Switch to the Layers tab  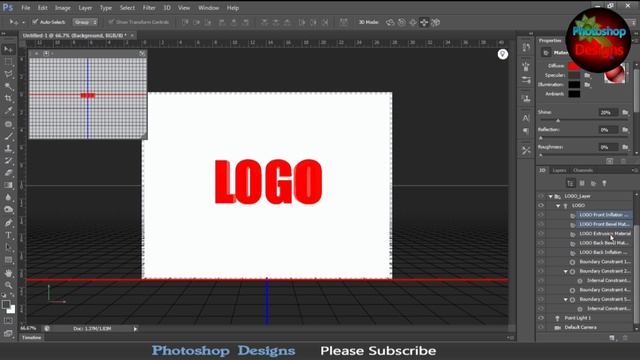pyautogui.click(x=559, y=170)
